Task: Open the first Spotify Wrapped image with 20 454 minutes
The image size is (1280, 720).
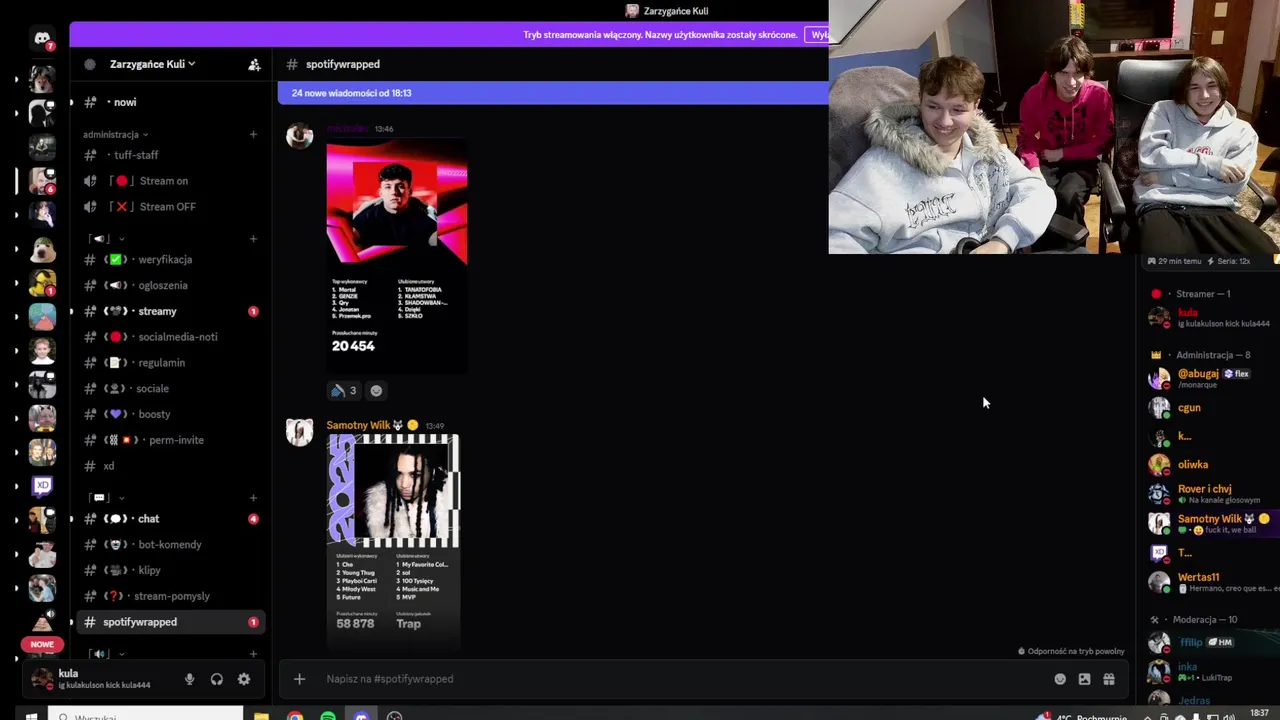Action: tap(397, 255)
